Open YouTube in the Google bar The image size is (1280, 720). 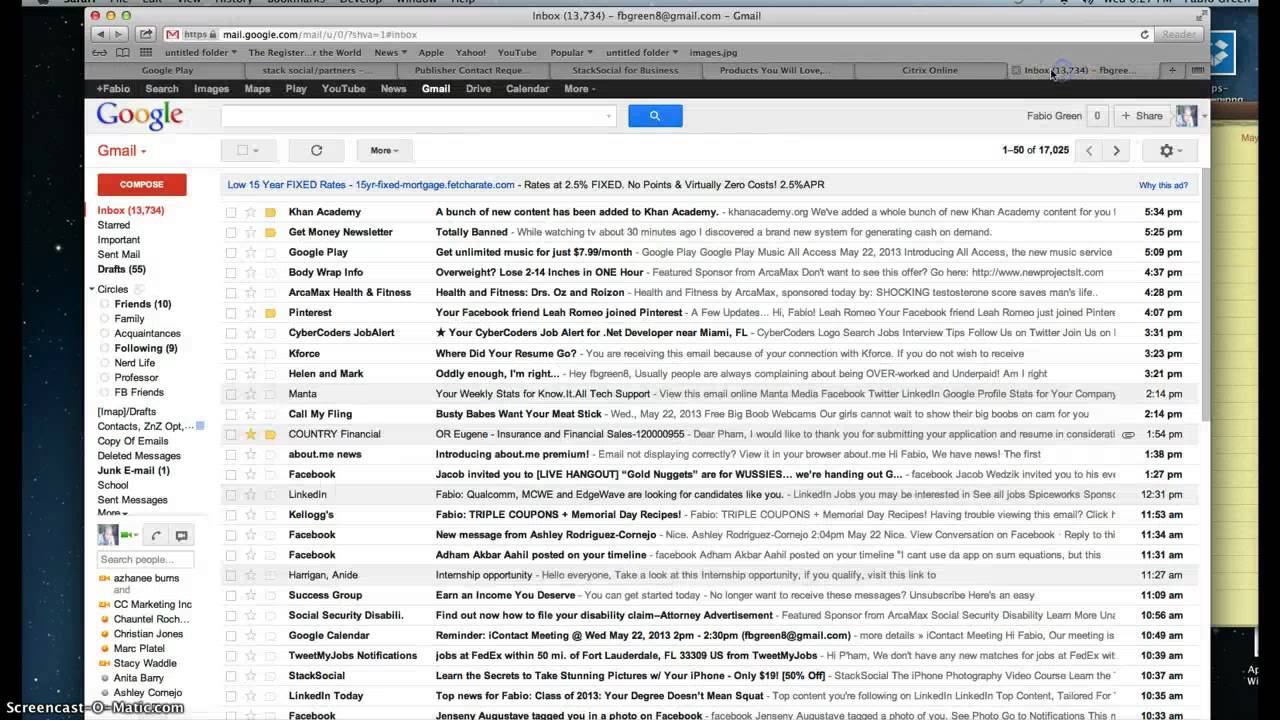[343, 88]
